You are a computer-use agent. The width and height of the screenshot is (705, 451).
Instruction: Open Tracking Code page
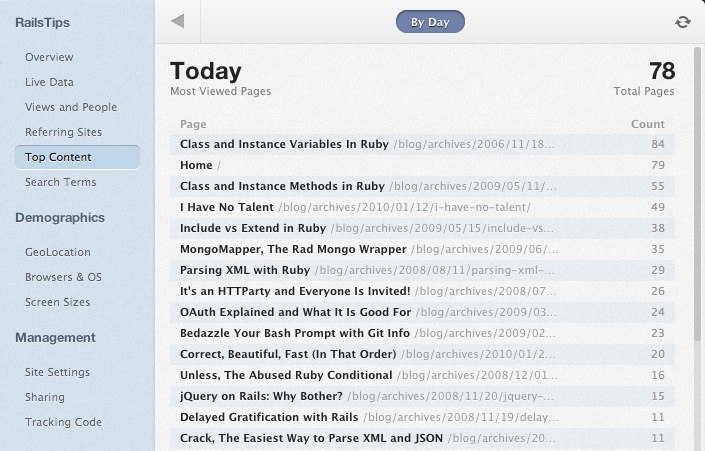[63, 422]
